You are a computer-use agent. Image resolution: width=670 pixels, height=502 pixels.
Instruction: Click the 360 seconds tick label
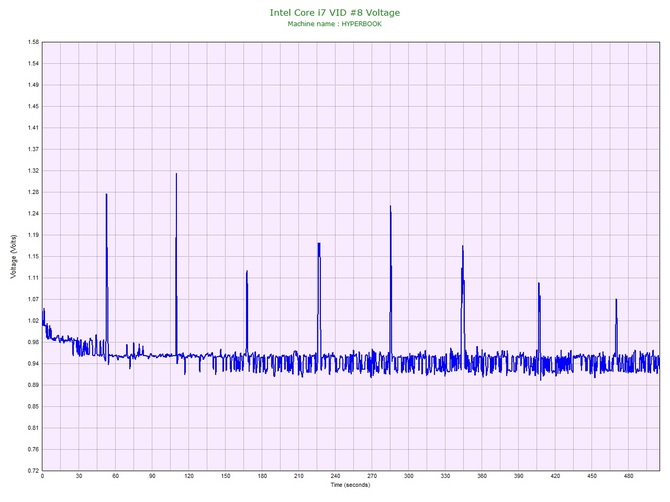coord(482,476)
